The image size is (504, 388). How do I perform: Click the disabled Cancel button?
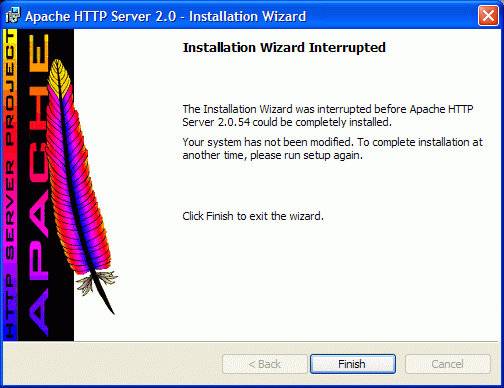pyautogui.click(x=448, y=364)
